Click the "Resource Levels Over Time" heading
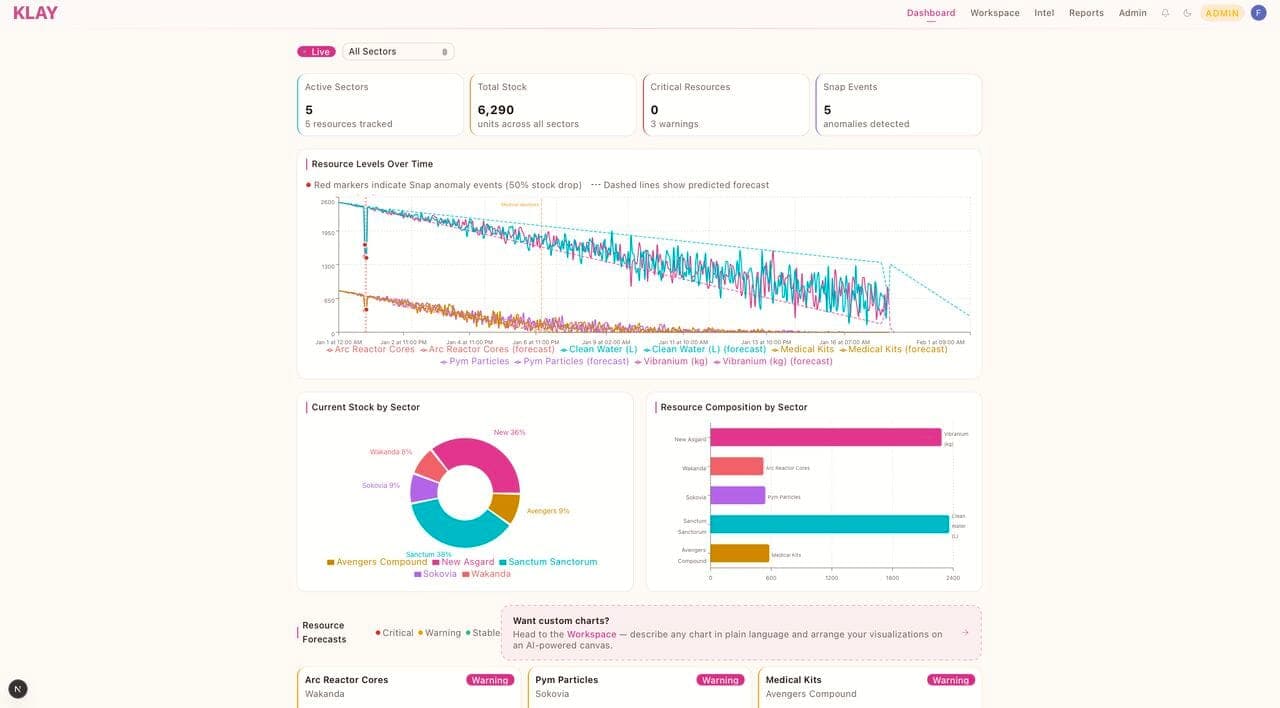The height and width of the screenshot is (708, 1280). (x=372, y=164)
